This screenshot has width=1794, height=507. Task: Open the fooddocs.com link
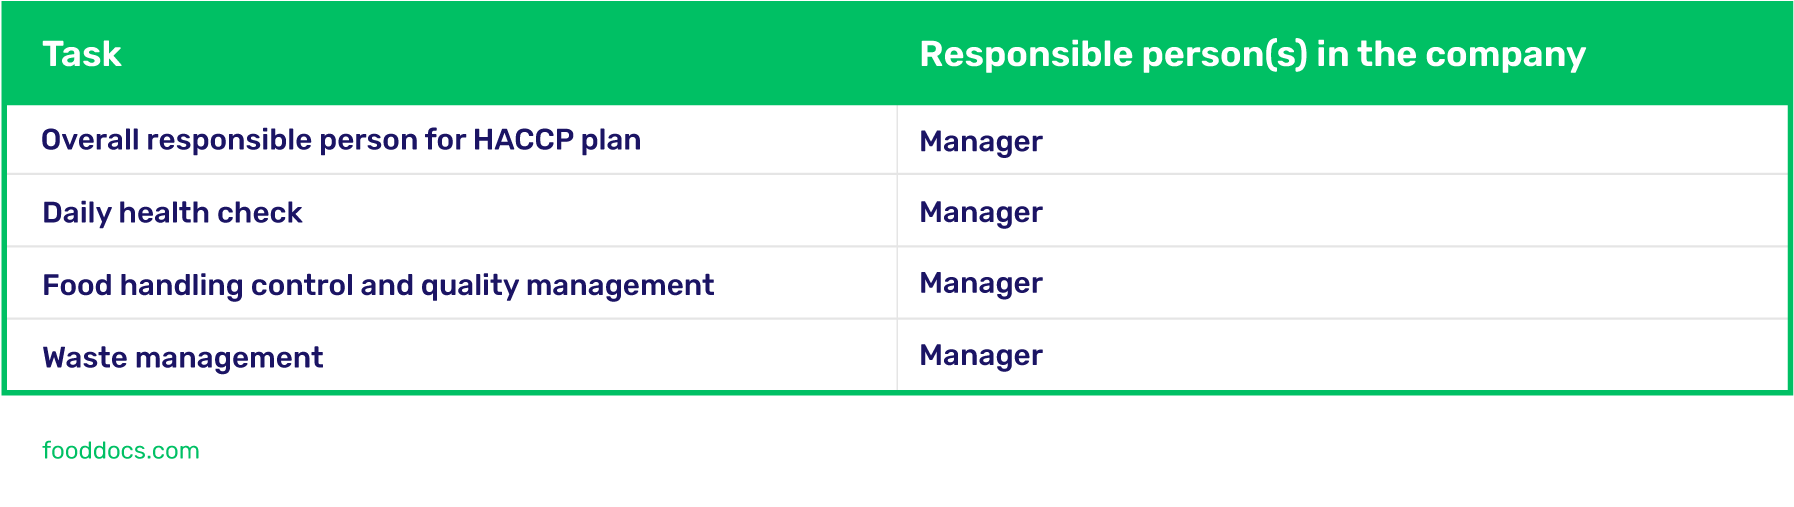click(121, 451)
